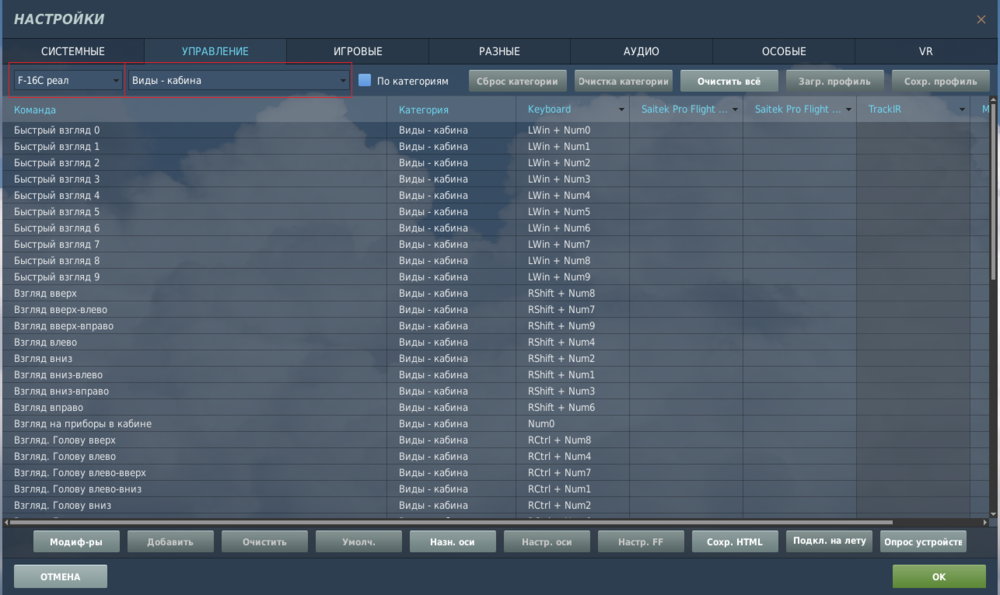This screenshot has width=1000, height=595.
Task: Reset the category using 'Сброс категории'
Action: pos(519,80)
